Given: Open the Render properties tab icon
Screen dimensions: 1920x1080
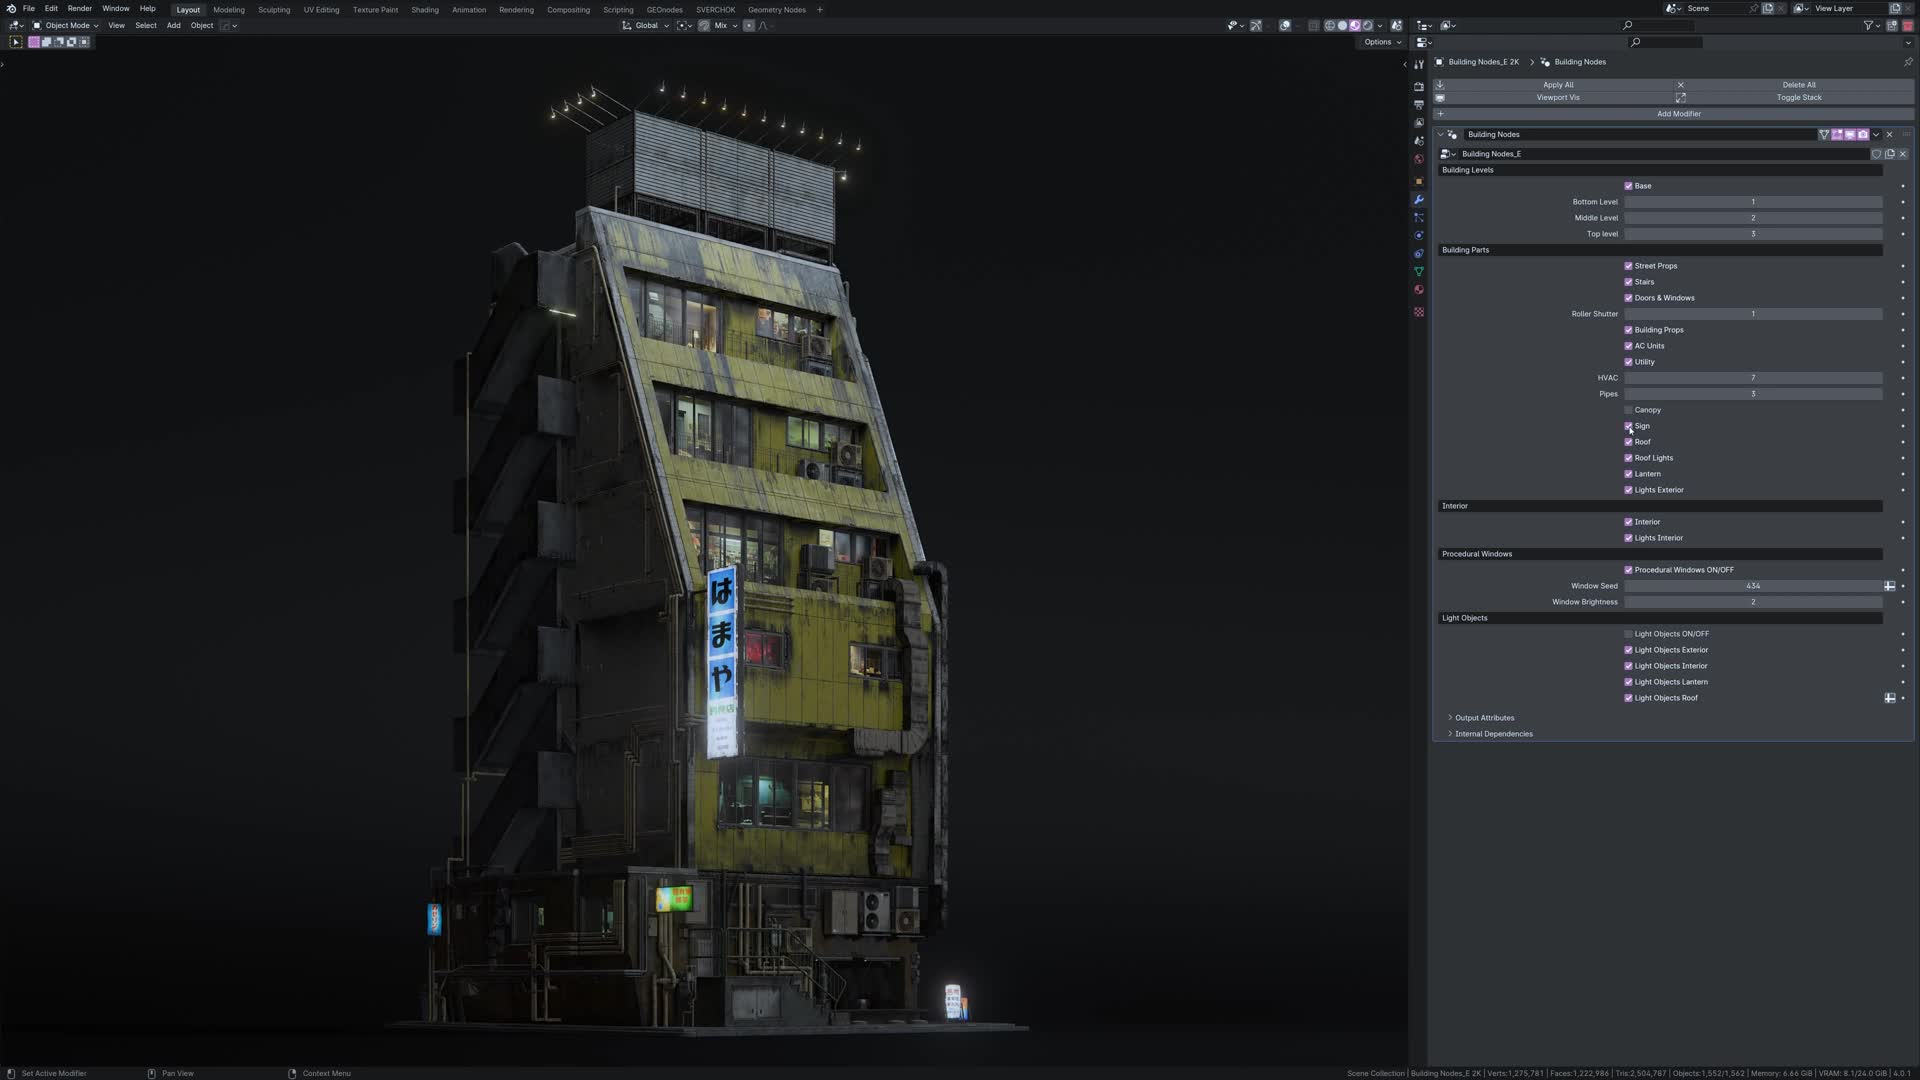Looking at the screenshot, I should pos(1418,87).
